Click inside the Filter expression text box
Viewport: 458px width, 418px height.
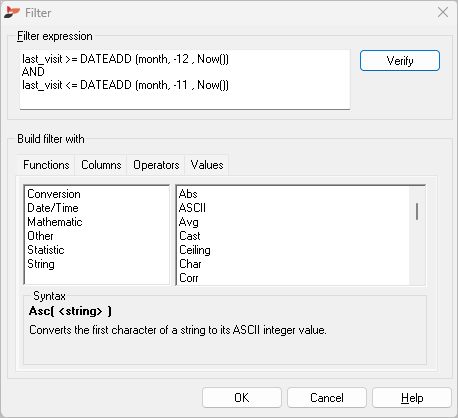(185, 79)
